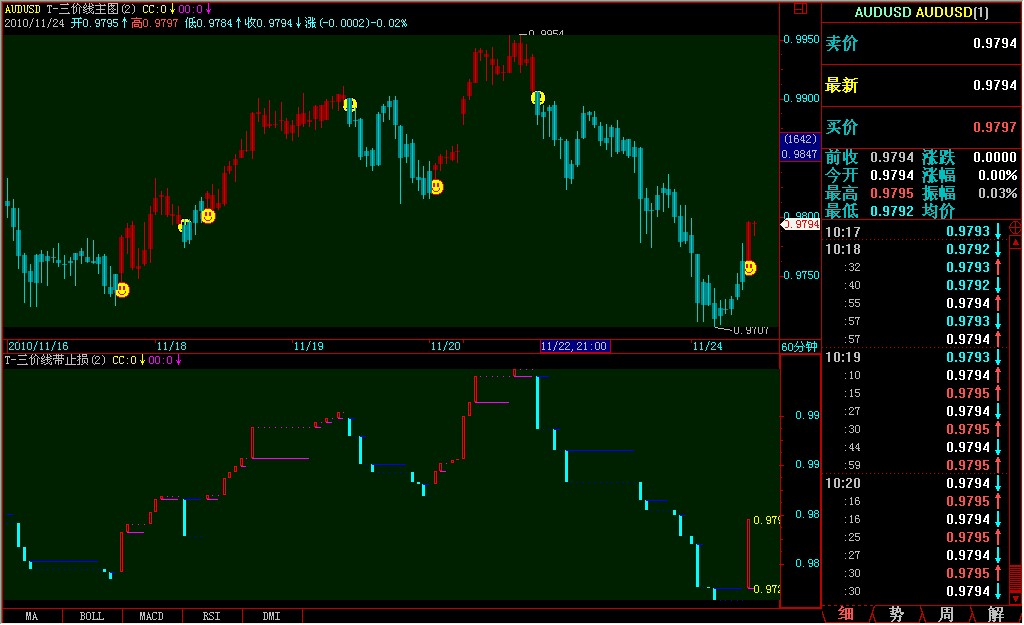
Task: Click the highlighted 11/22,21:00 date label
Action: tap(575, 347)
